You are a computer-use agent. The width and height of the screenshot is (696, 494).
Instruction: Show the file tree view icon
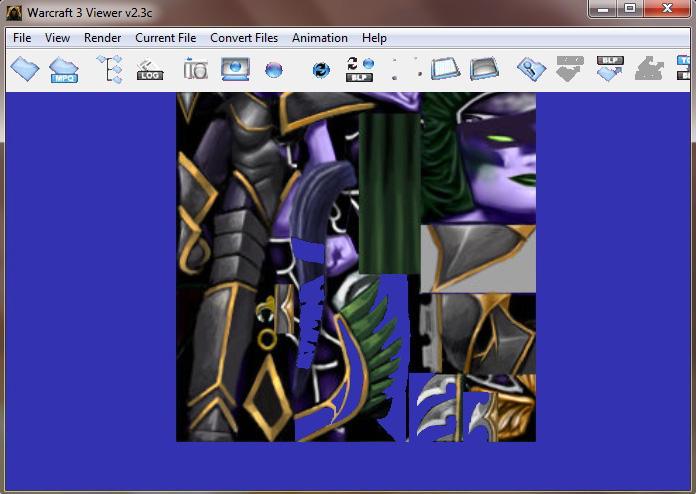109,69
